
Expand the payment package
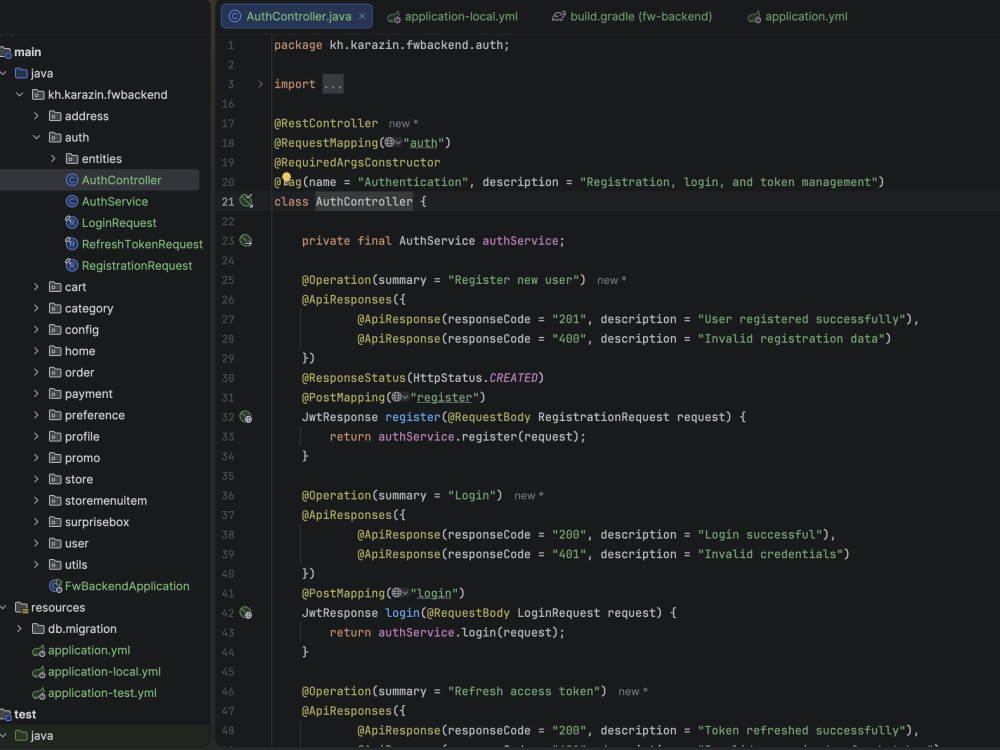[x=36, y=393]
